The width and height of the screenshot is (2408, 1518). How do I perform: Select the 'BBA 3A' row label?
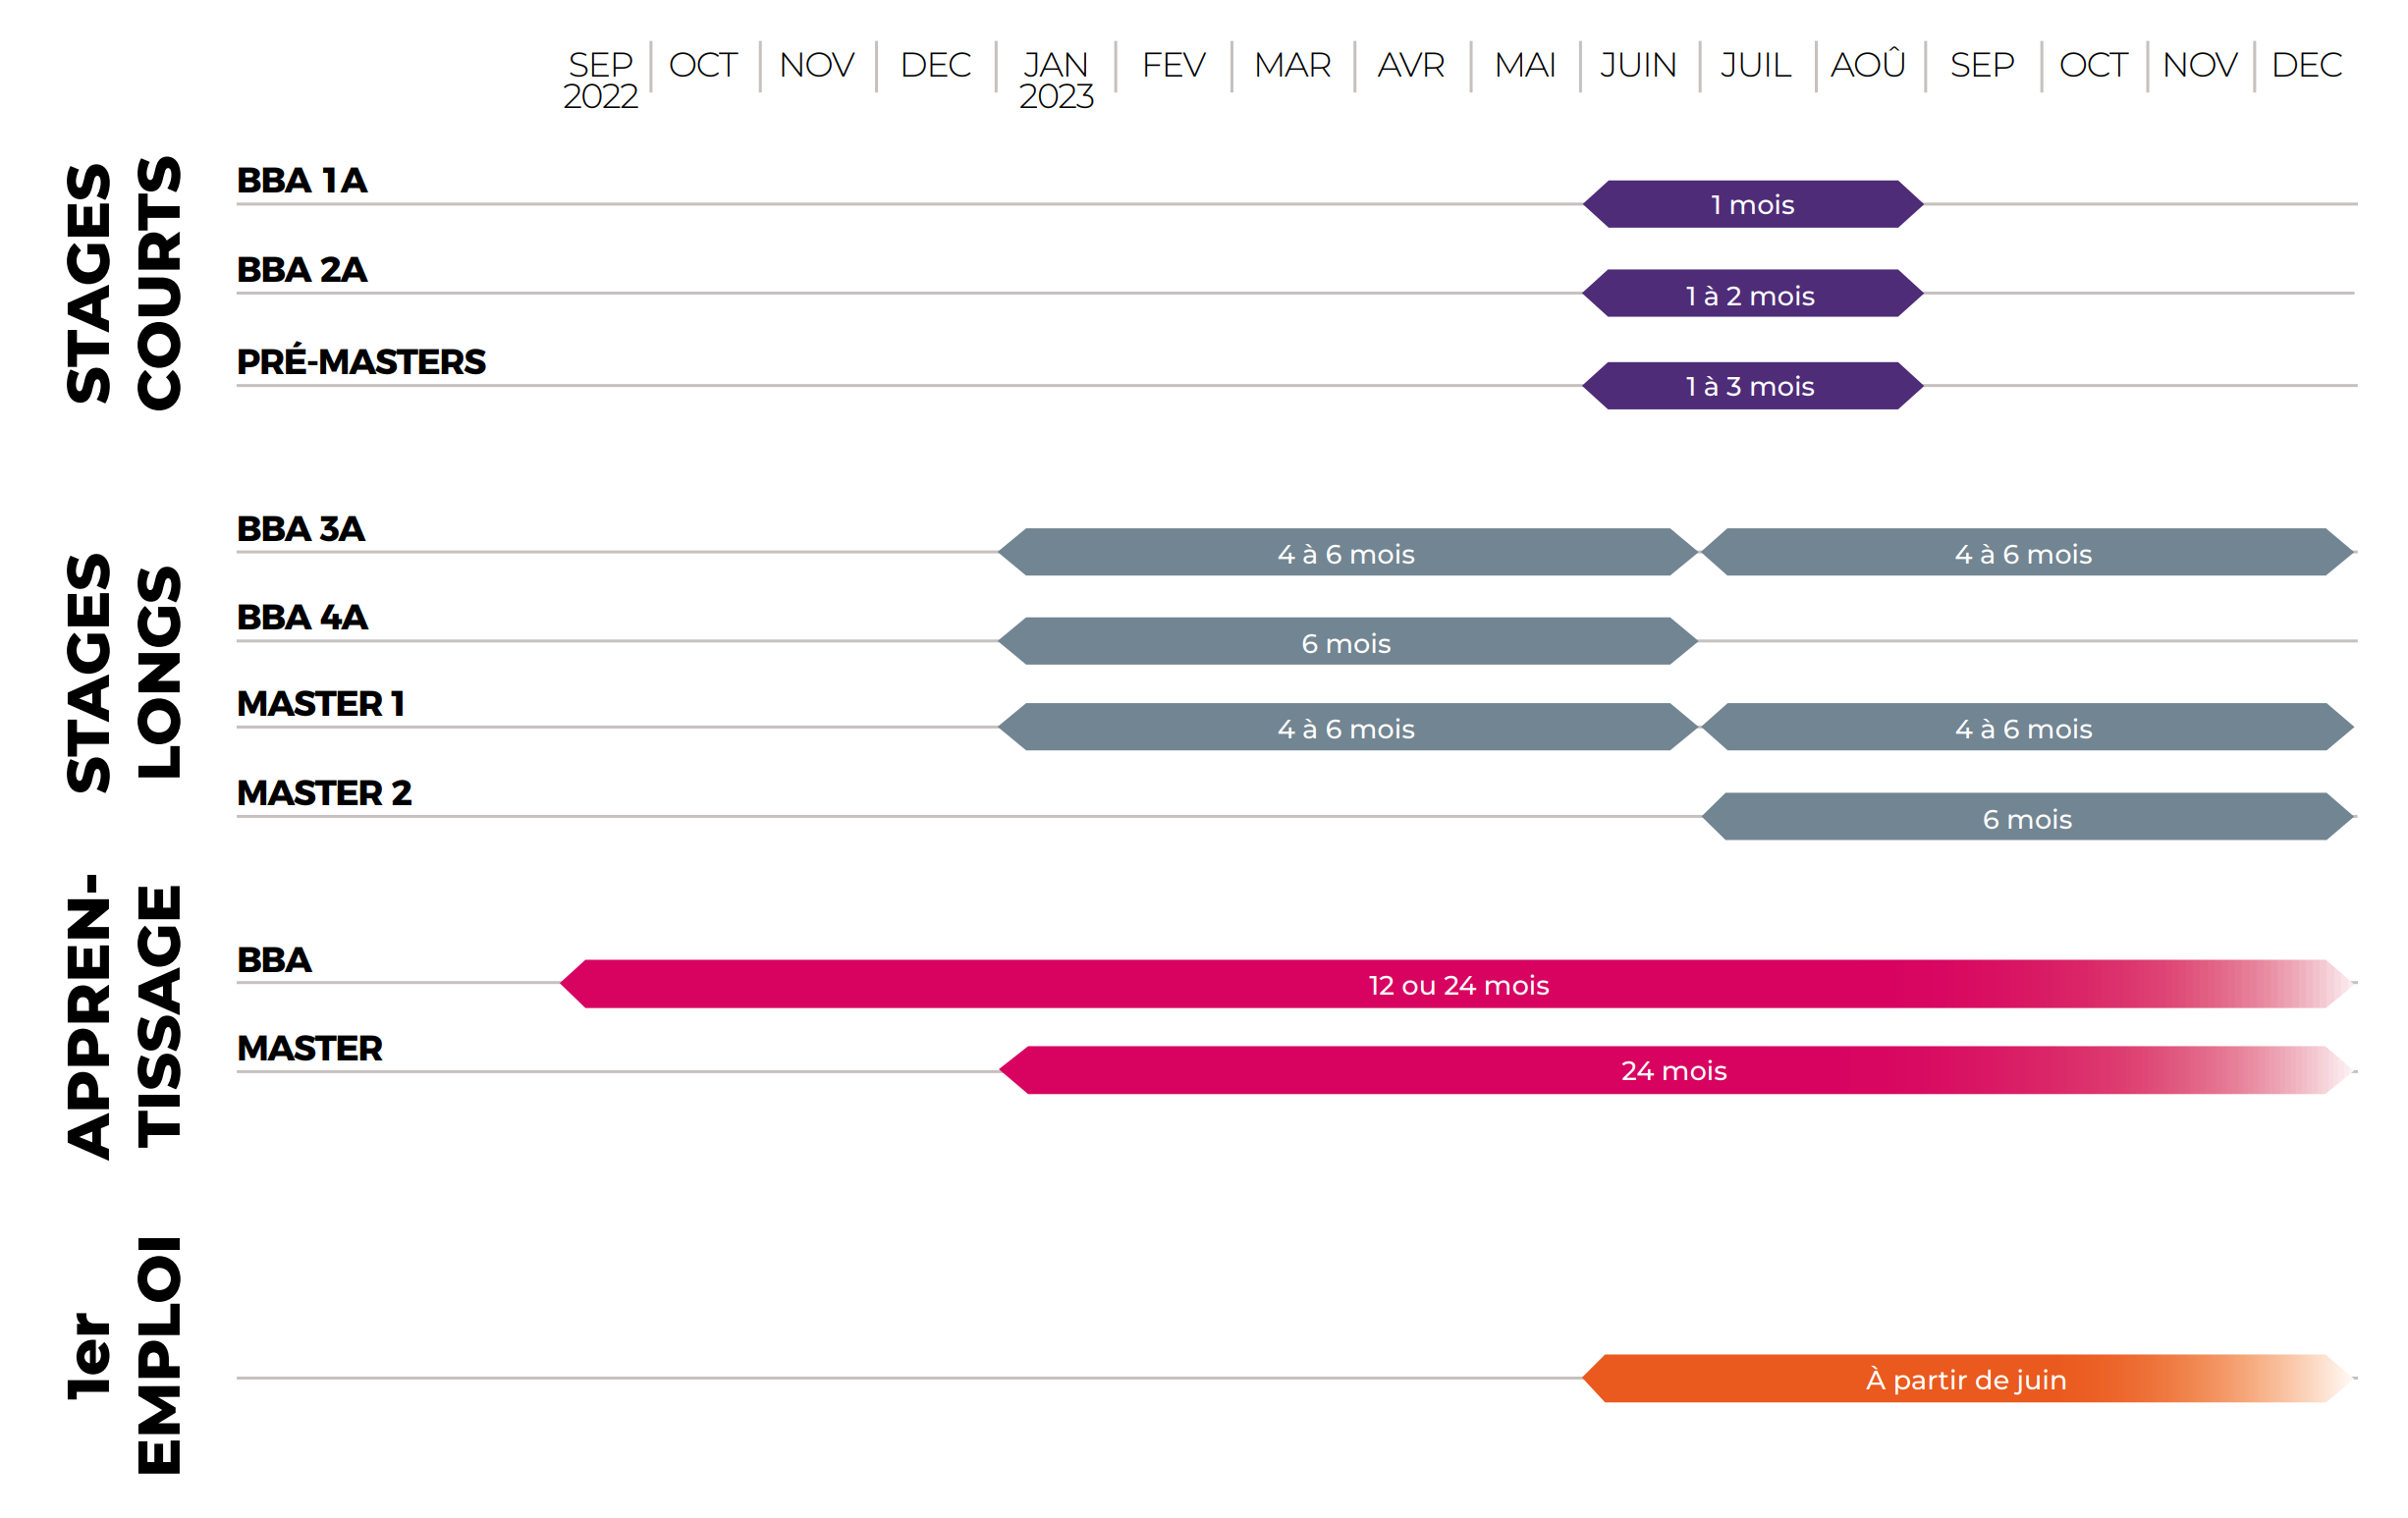coord(301,529)
